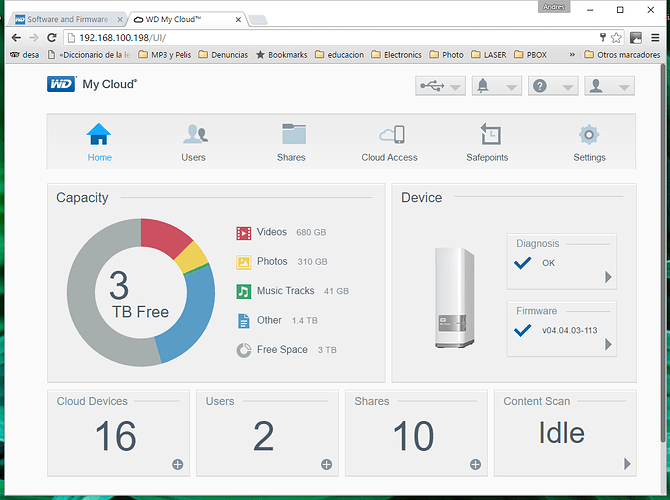Screen dimensions: 670x500
Task: Add a new user with plus icon
Action: click(326, 465)
